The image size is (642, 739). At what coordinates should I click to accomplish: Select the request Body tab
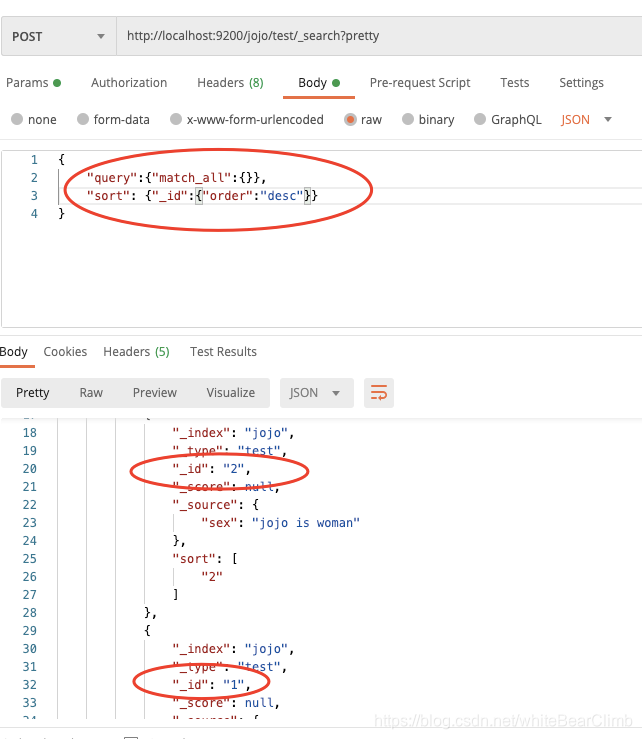pyautogui.click(x=319, y=82)
